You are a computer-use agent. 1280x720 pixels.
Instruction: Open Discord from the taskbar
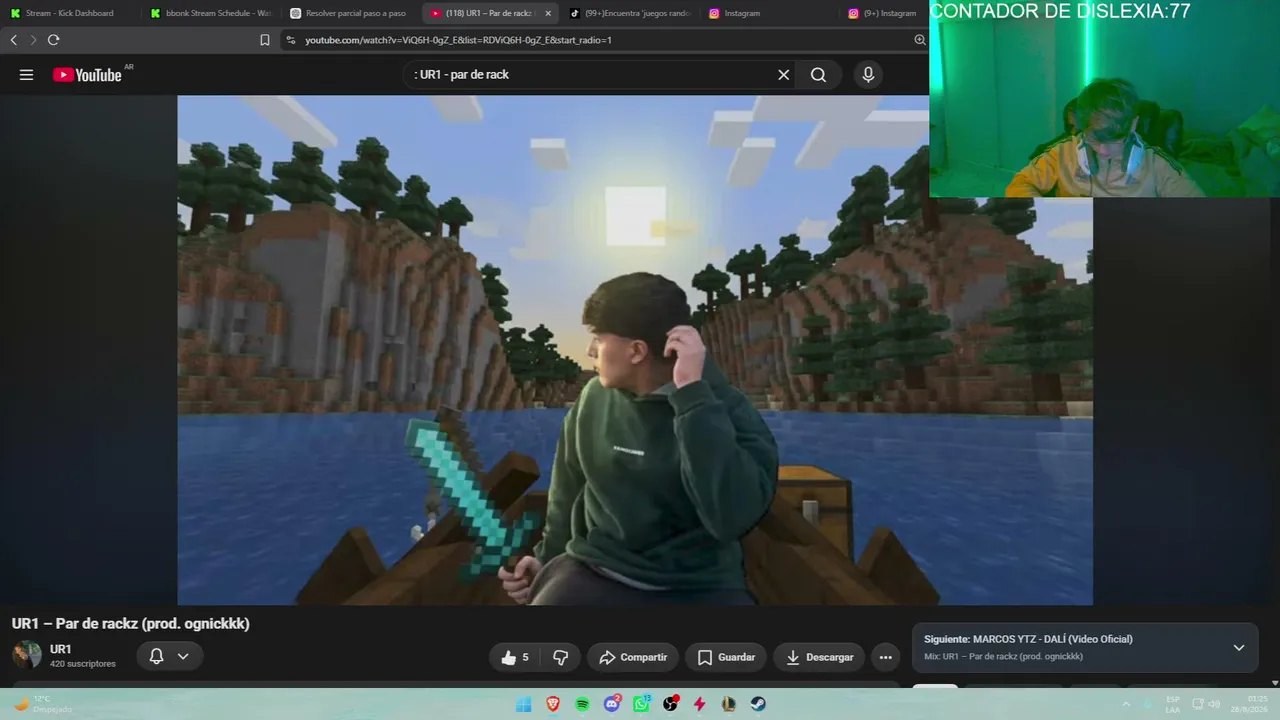coord(612,704)
